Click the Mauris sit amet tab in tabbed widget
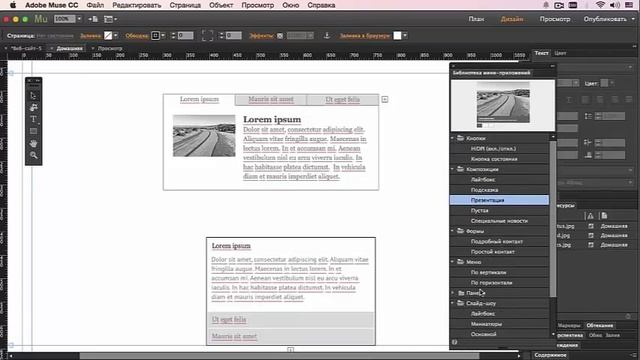This screenshot has height=360, width=640. coord(271,100)
